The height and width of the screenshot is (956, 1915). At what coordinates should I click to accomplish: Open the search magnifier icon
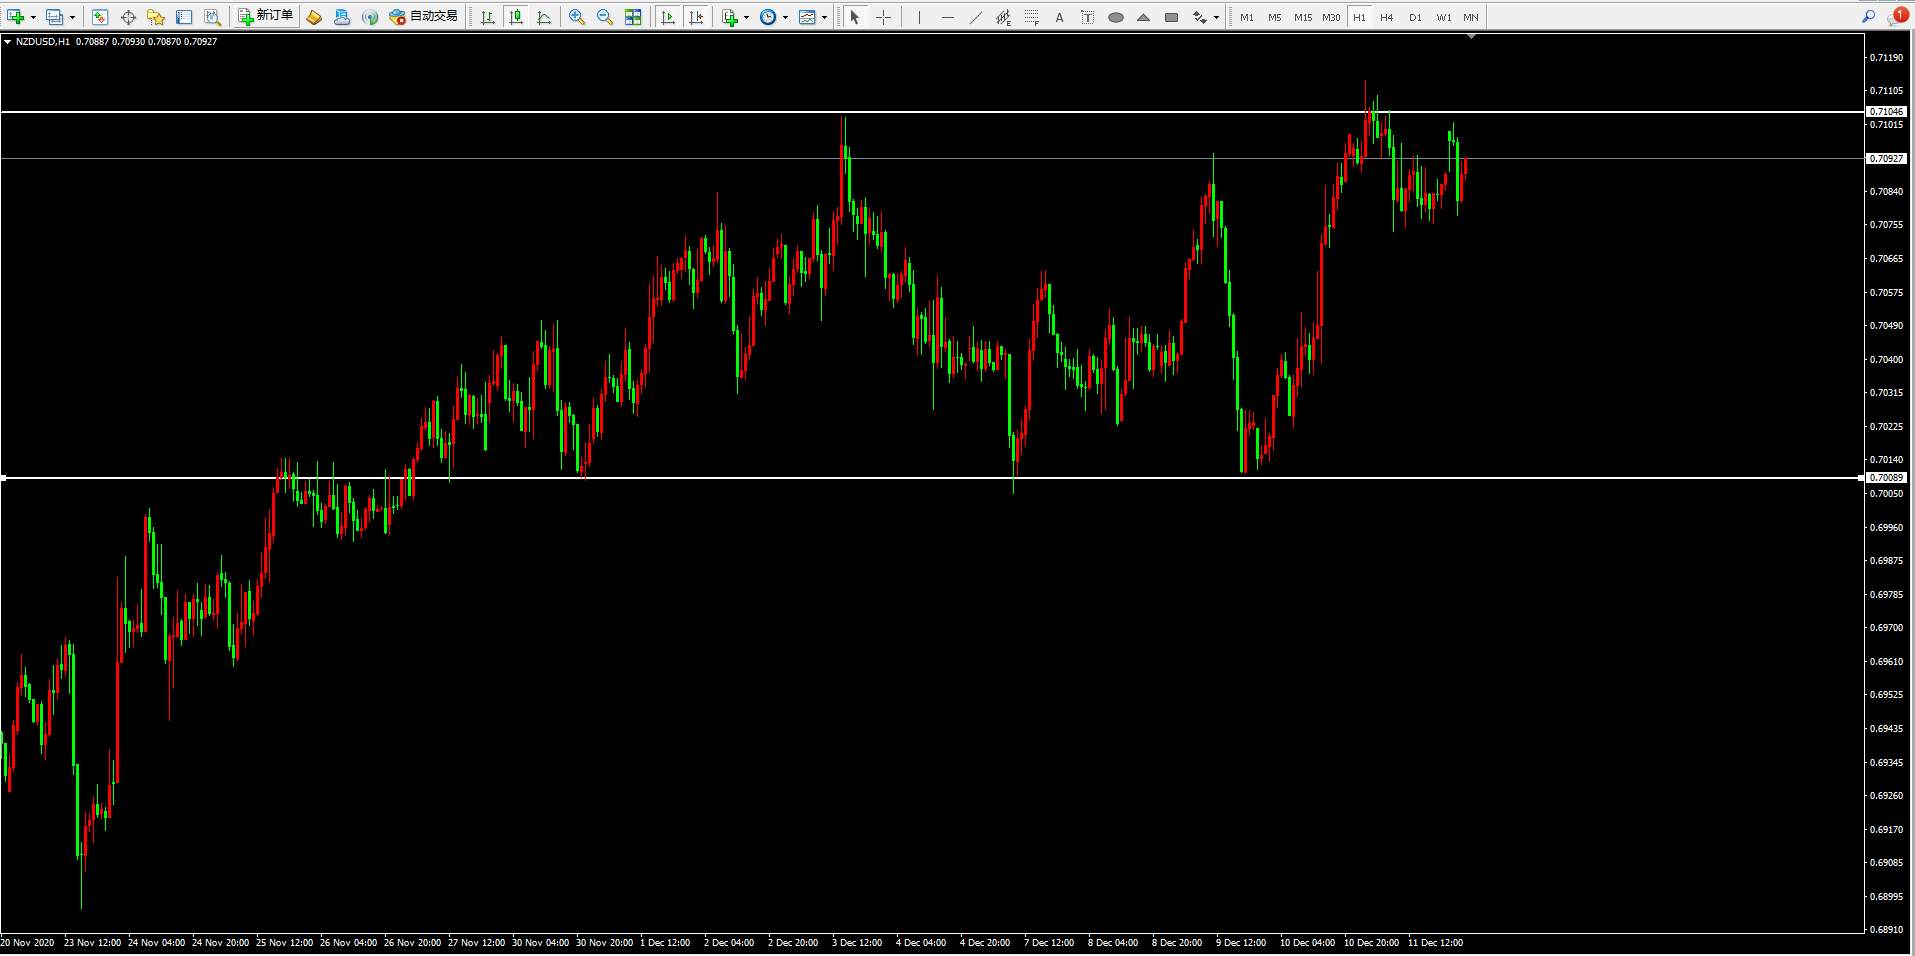point(1868,17)
